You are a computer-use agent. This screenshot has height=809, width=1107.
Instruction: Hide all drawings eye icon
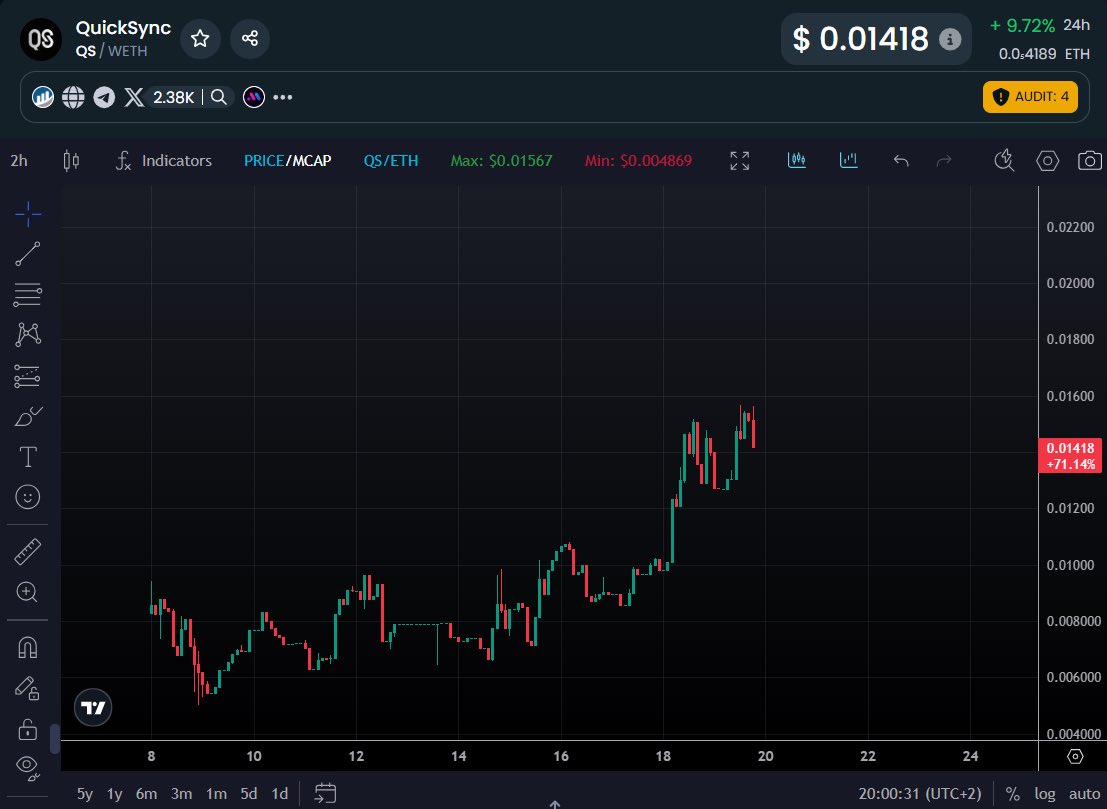[28, 767]
